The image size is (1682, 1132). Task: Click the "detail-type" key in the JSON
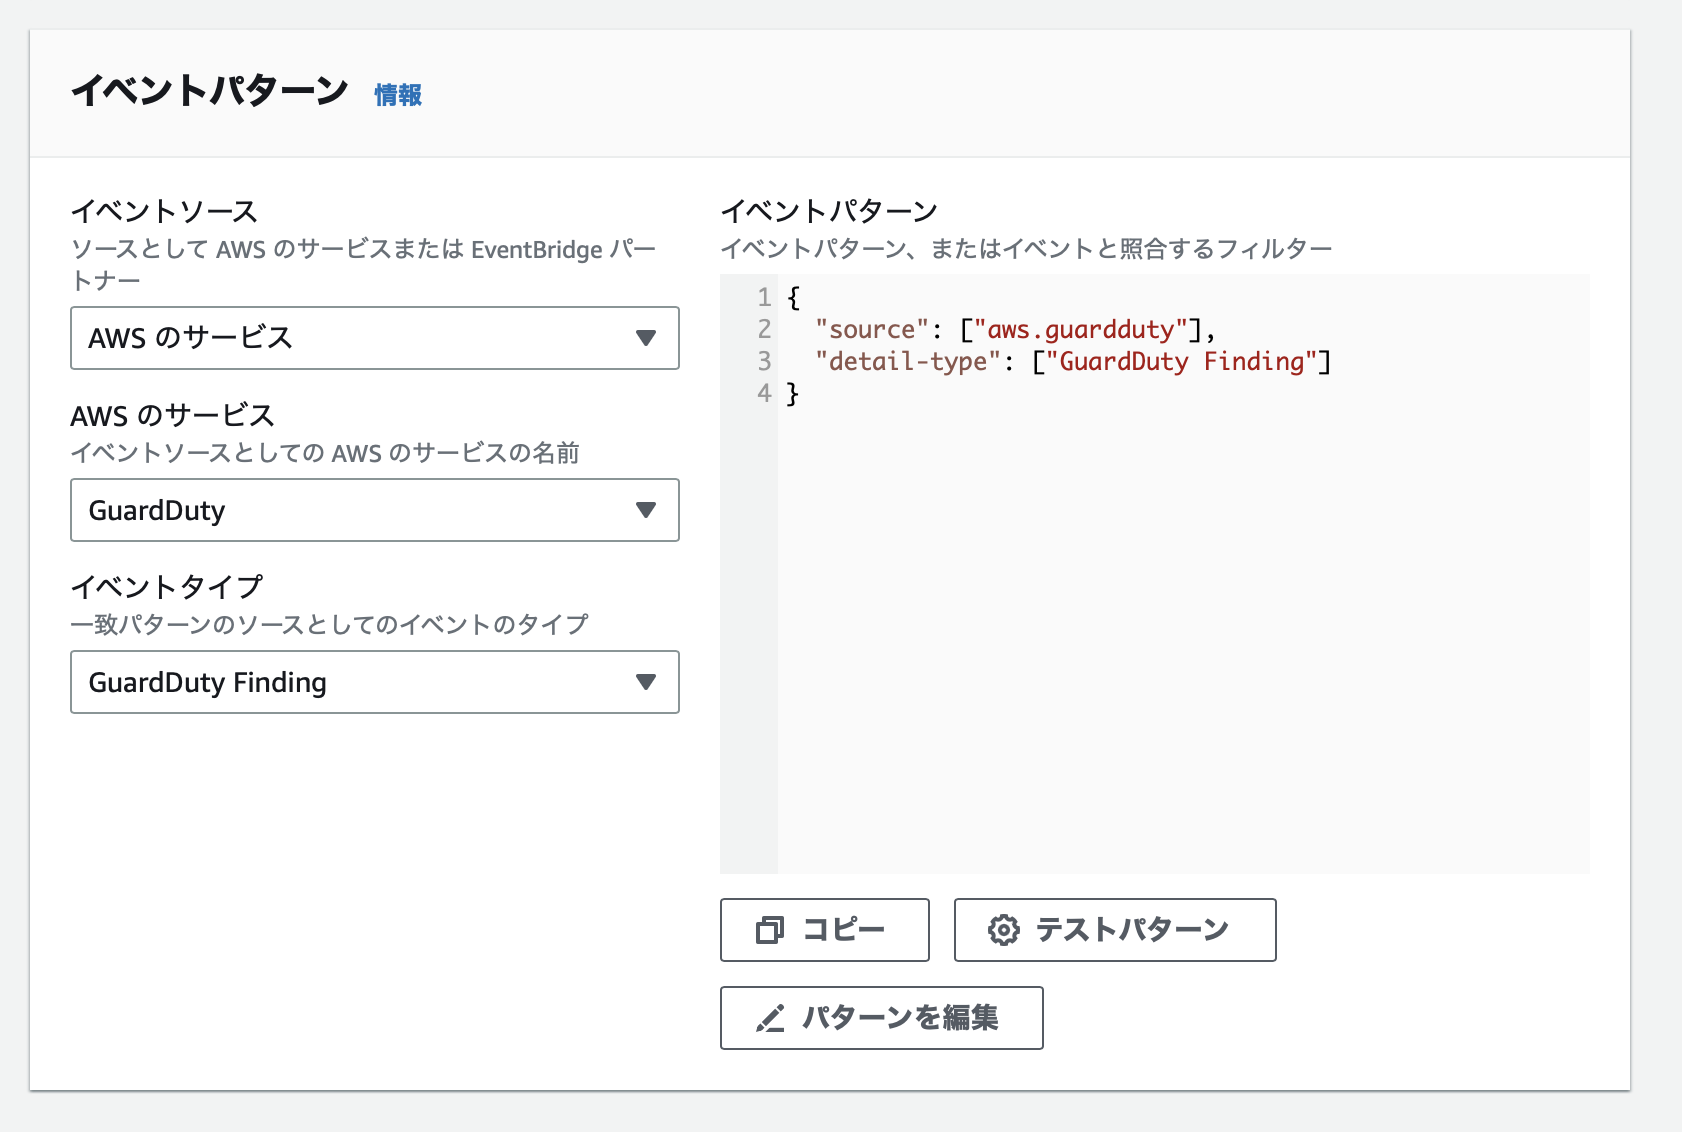909,361
